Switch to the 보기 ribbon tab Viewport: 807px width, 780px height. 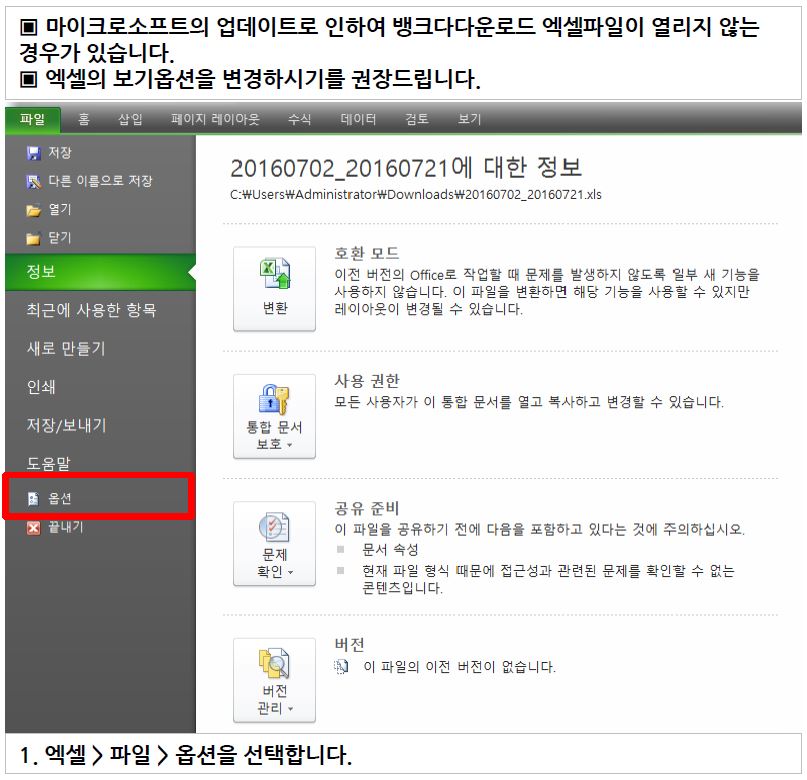[x=469, y=119]
